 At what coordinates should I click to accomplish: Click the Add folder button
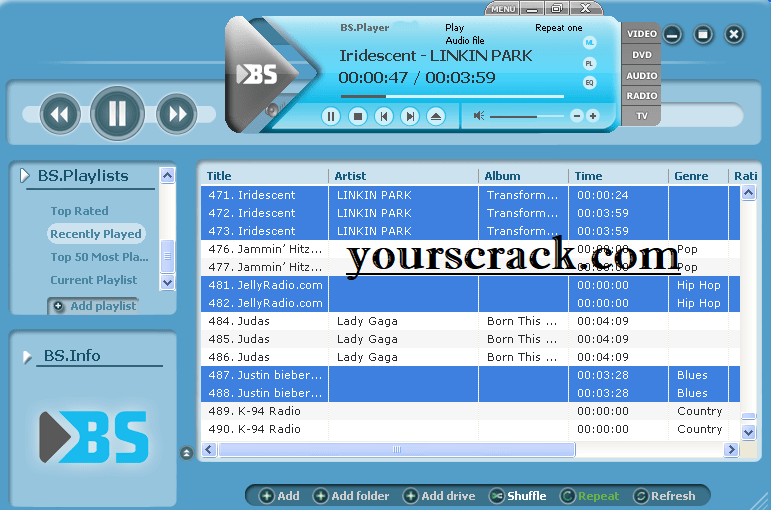[351, 496]
